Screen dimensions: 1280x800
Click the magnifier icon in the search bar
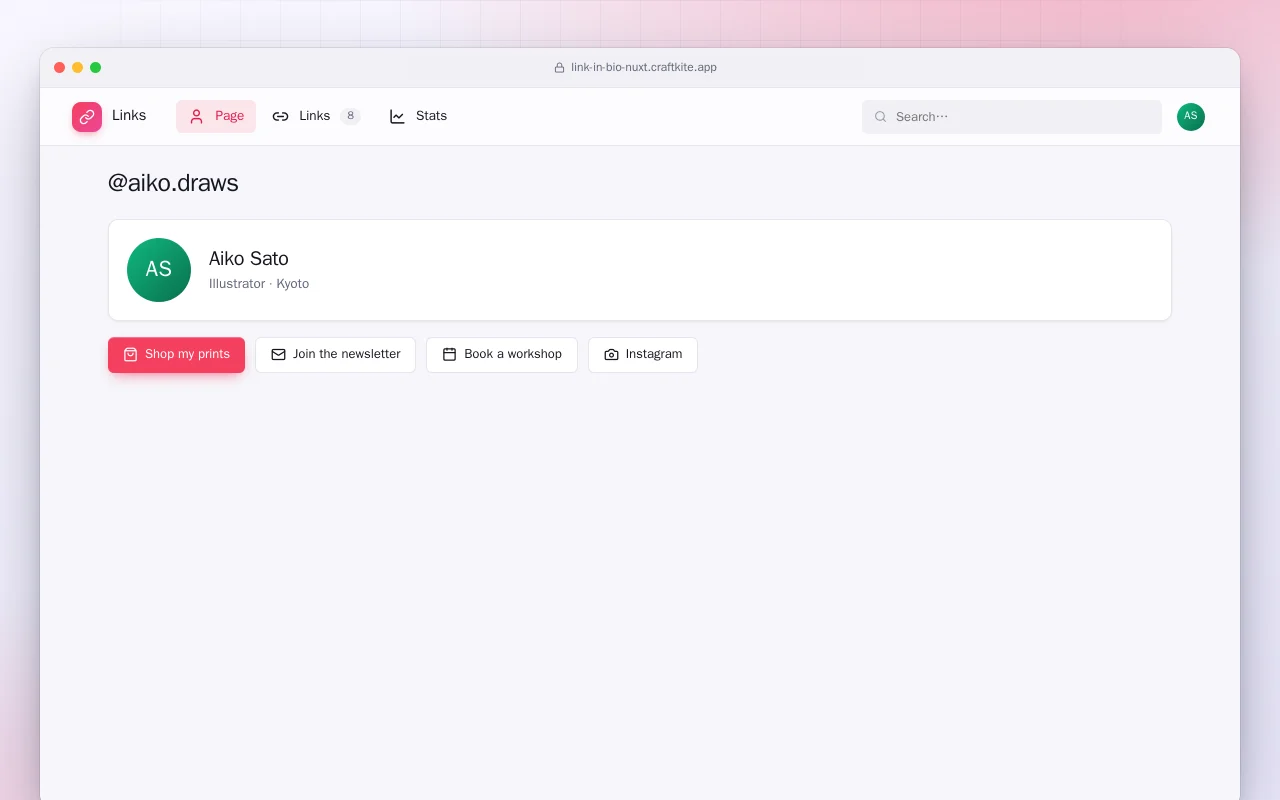[x=881, y=117]
